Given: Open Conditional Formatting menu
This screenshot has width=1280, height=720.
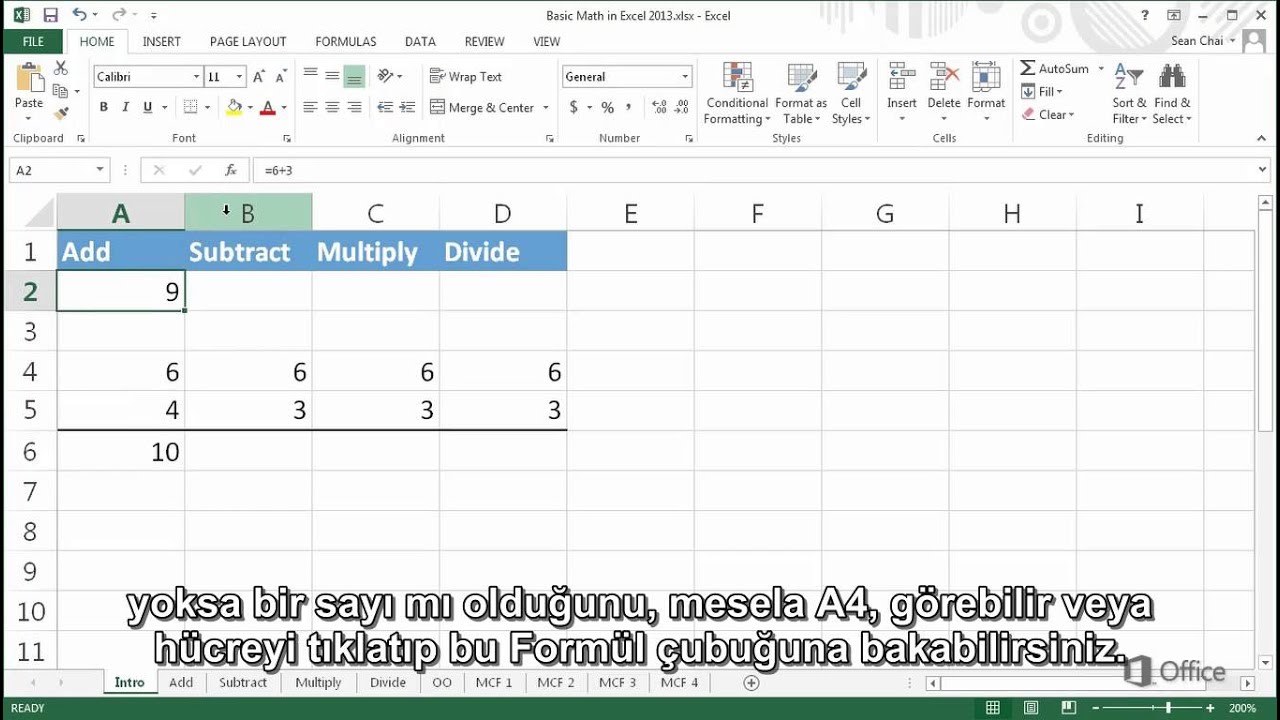Looking at the screenshot, I should 737,94.
